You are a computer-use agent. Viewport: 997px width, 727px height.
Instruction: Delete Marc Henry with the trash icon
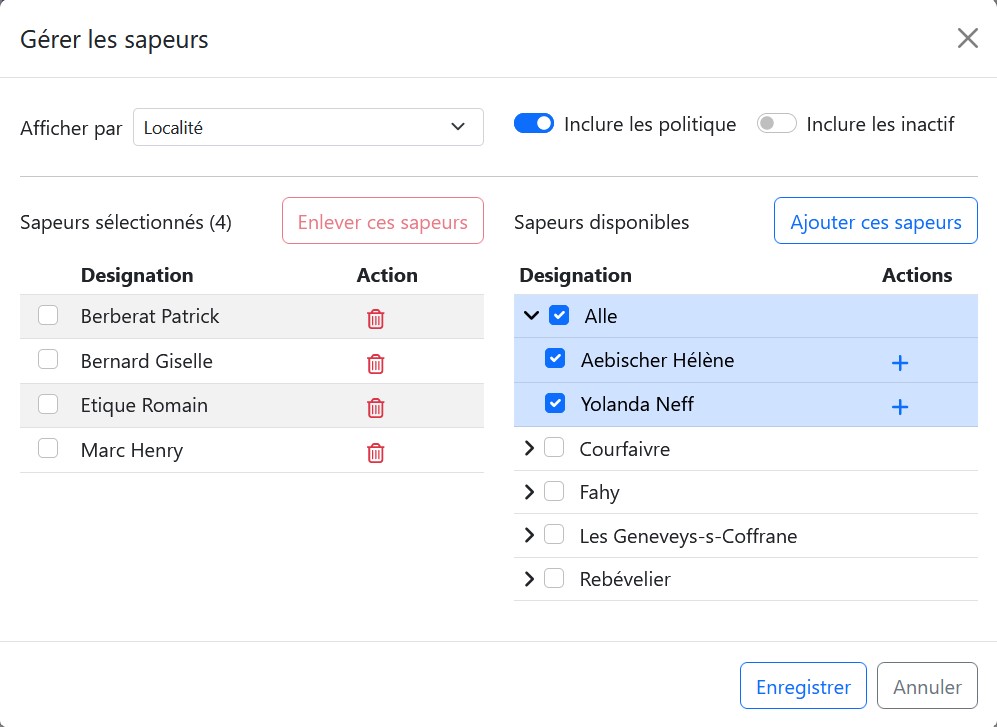[375, 452]
